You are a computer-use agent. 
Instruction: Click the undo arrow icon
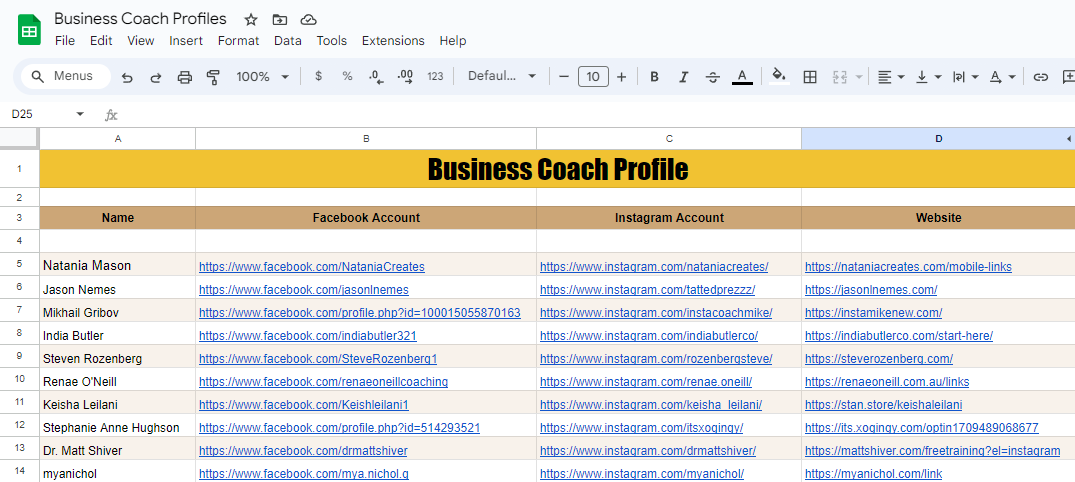tap(127, 77)
